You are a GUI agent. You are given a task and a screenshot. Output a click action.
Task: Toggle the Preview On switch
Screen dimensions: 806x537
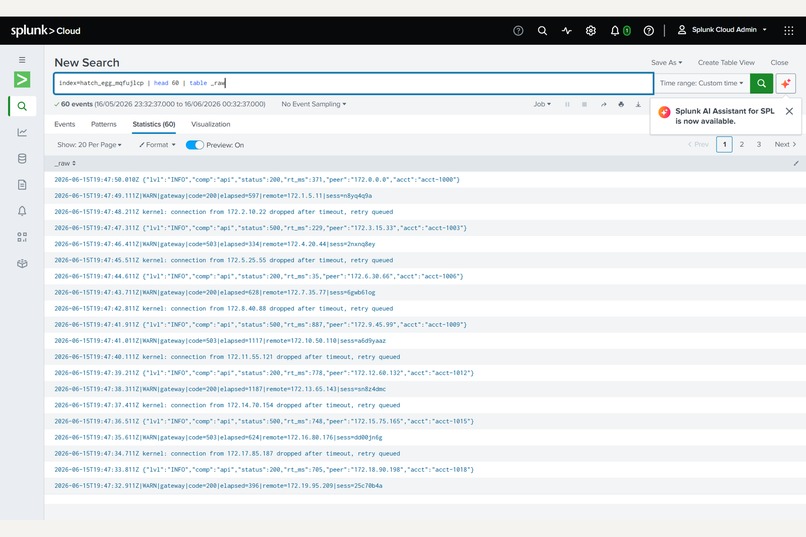[195, 145]
